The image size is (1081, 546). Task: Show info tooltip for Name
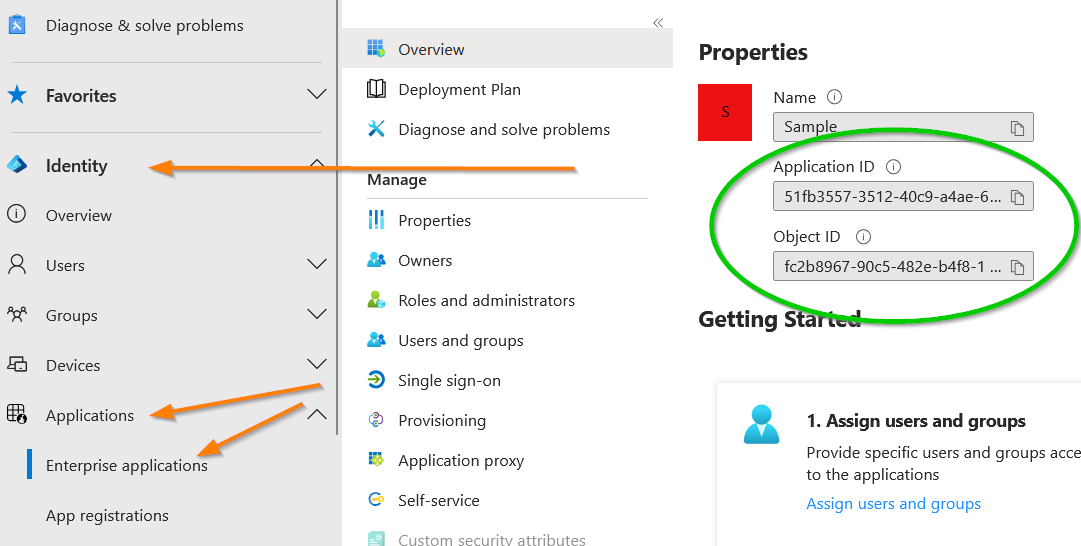click(834, 97)
